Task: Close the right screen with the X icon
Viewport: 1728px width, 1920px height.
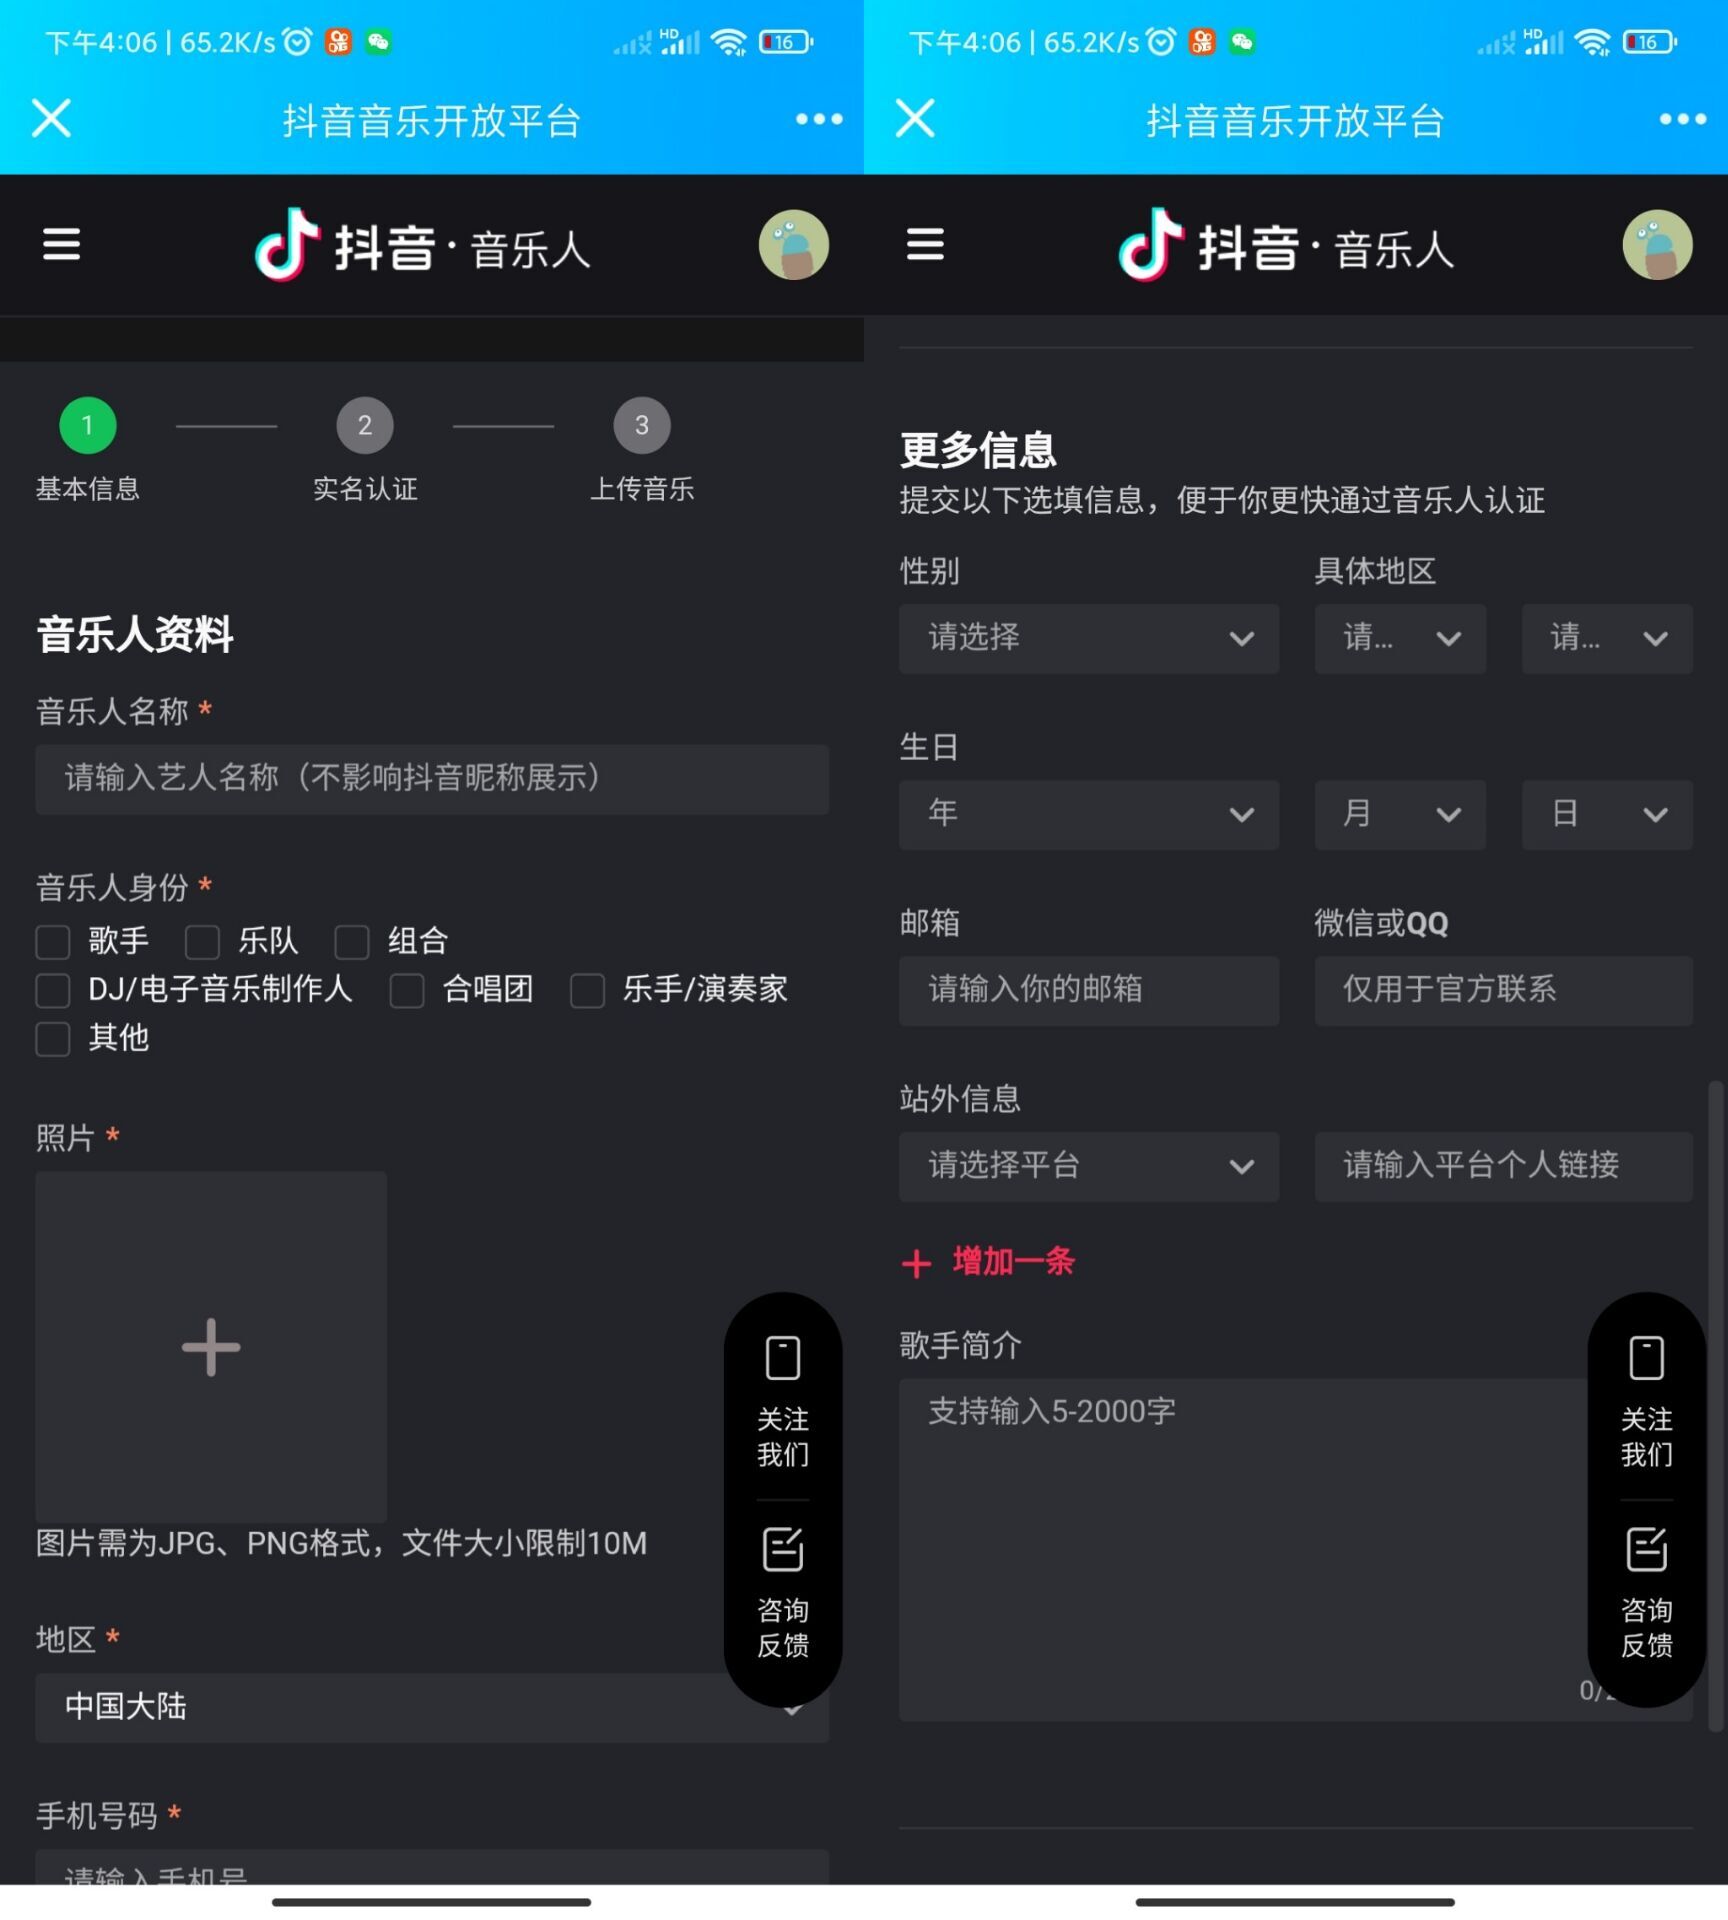Action: point(915,119)
